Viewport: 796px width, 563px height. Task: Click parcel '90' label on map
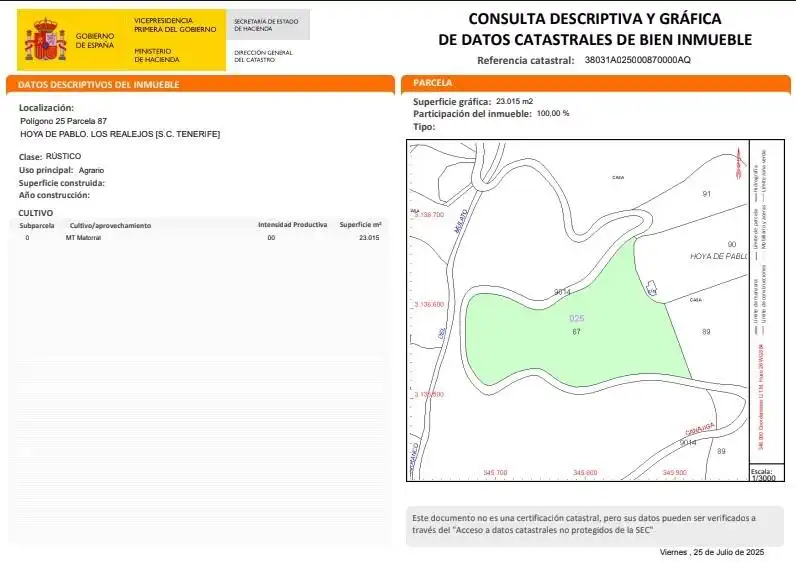click(732, 244)
